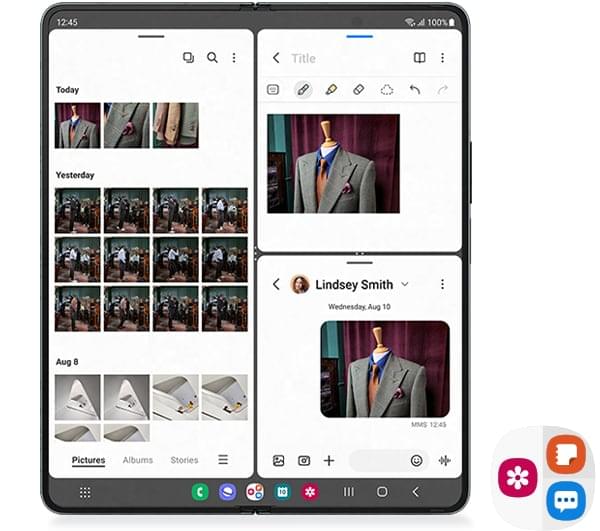Tap voice recording icon in Messages
Image resolution: width=600 pixels, height=531 pixels.
444,461
